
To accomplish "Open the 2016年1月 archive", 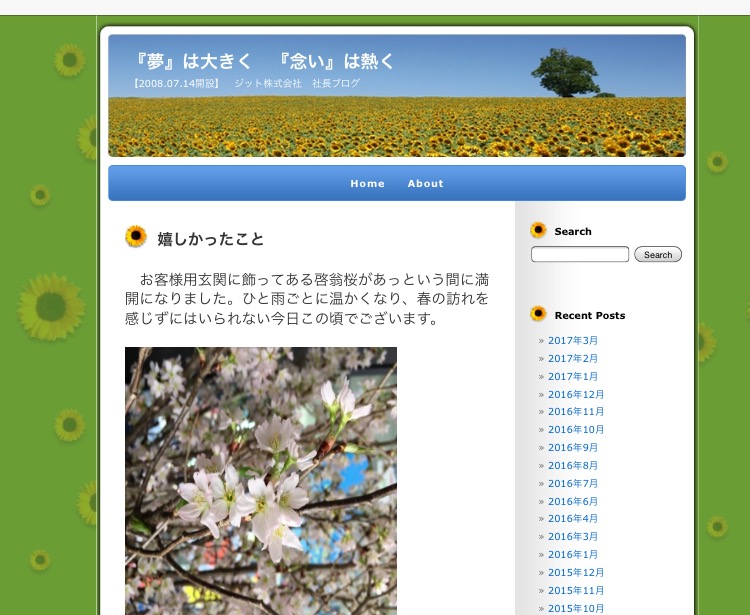I will [573, 555].
